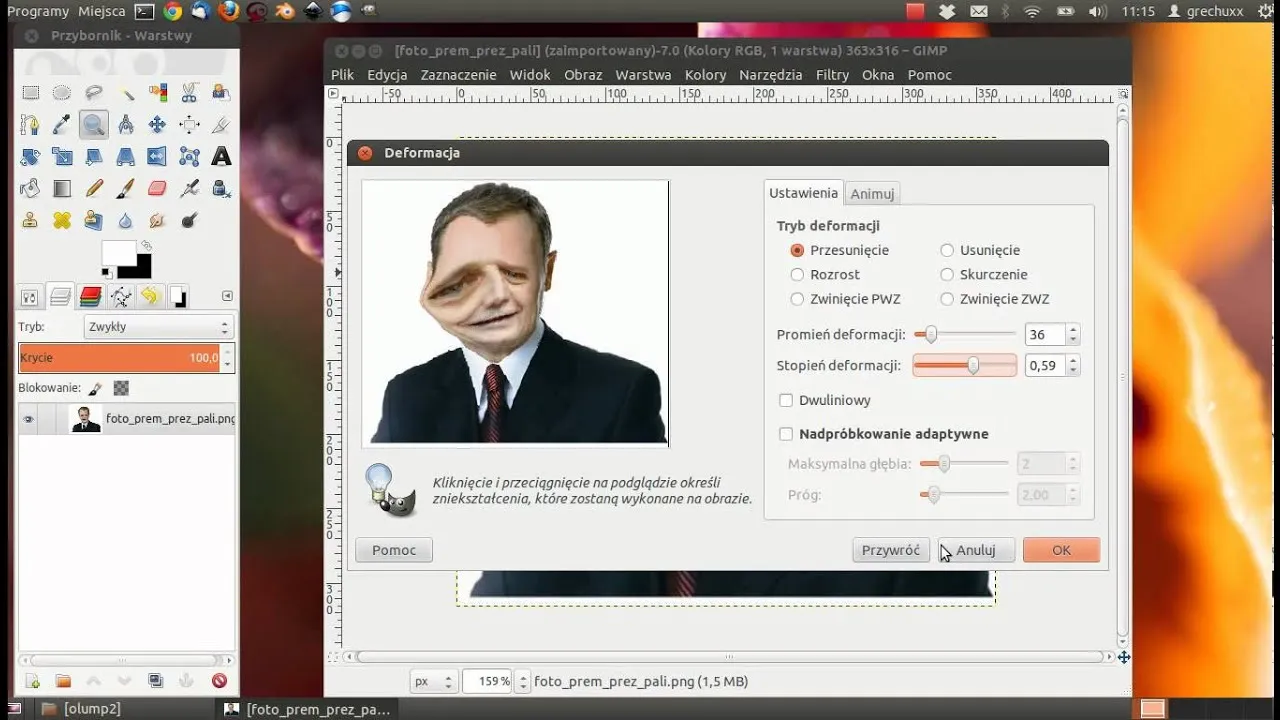Pick the Pencil tool in the toolbox

click(x=94, y=188)
